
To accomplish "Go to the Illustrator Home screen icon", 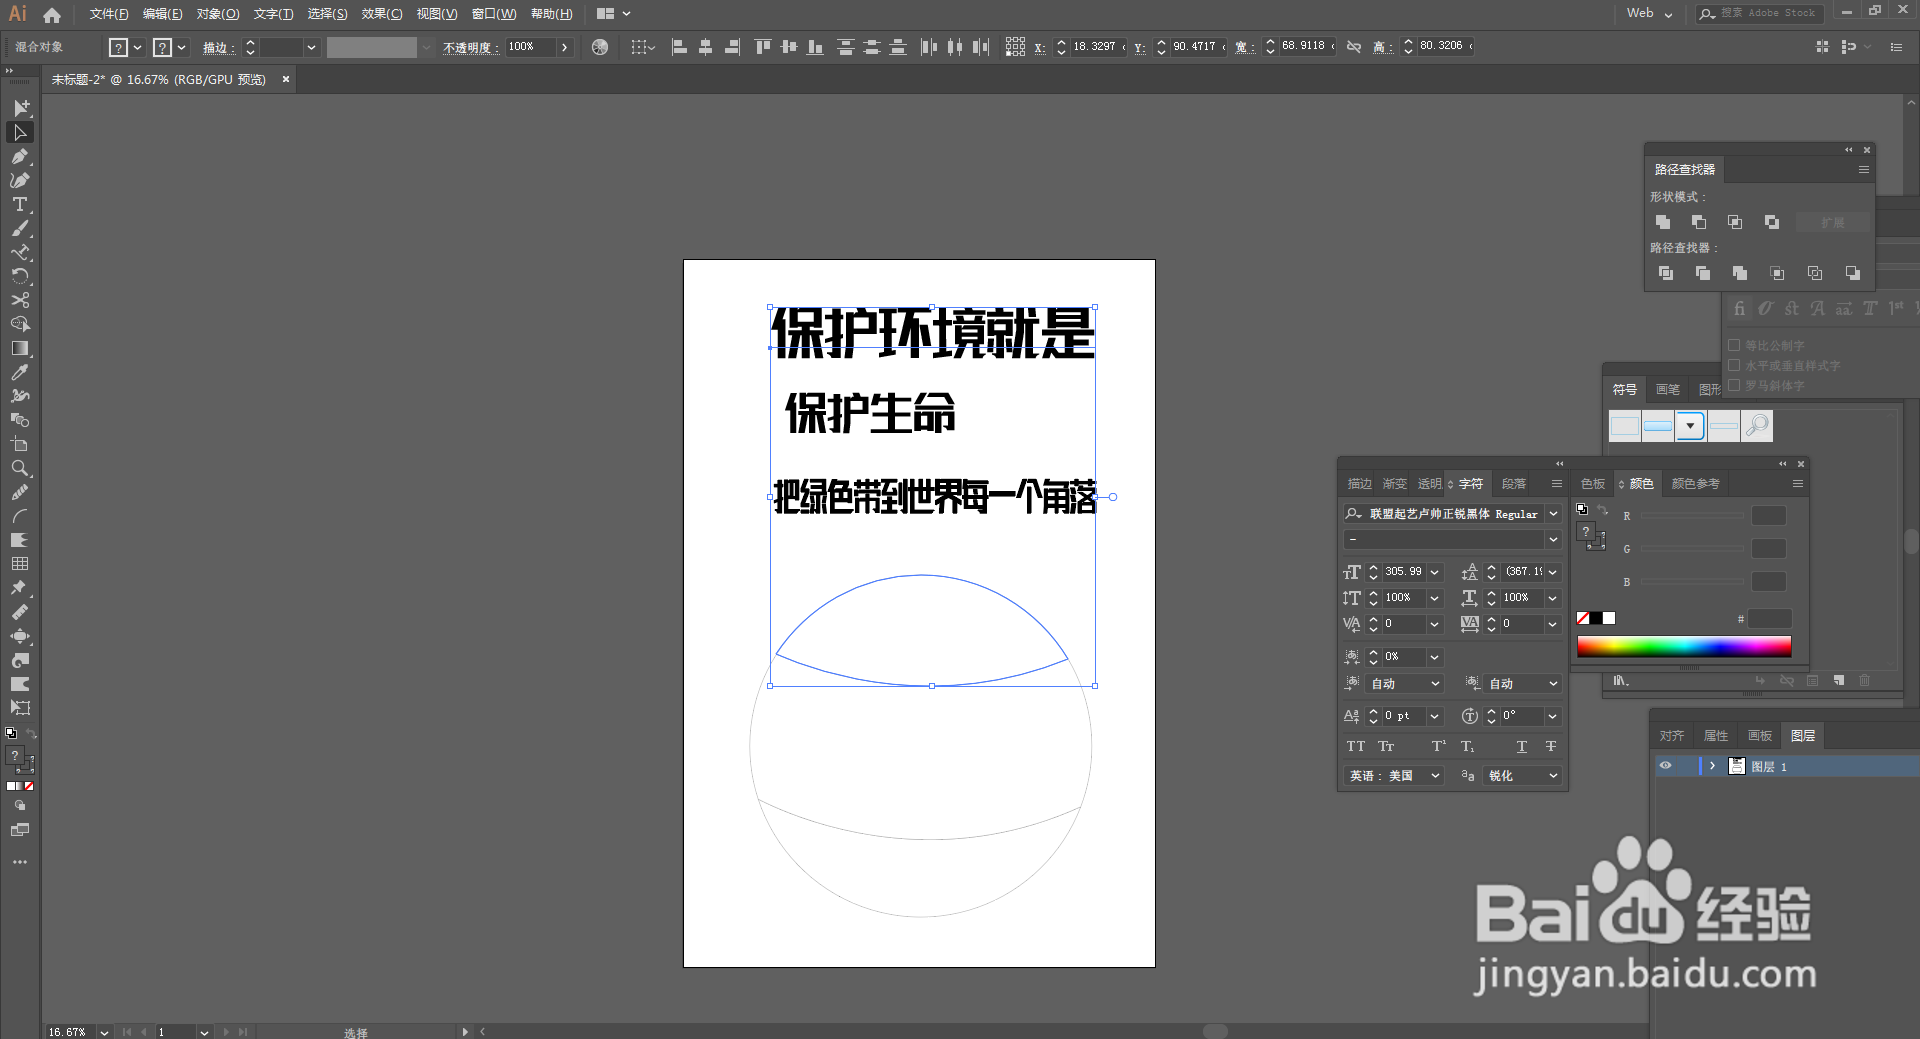I will 52,14.
